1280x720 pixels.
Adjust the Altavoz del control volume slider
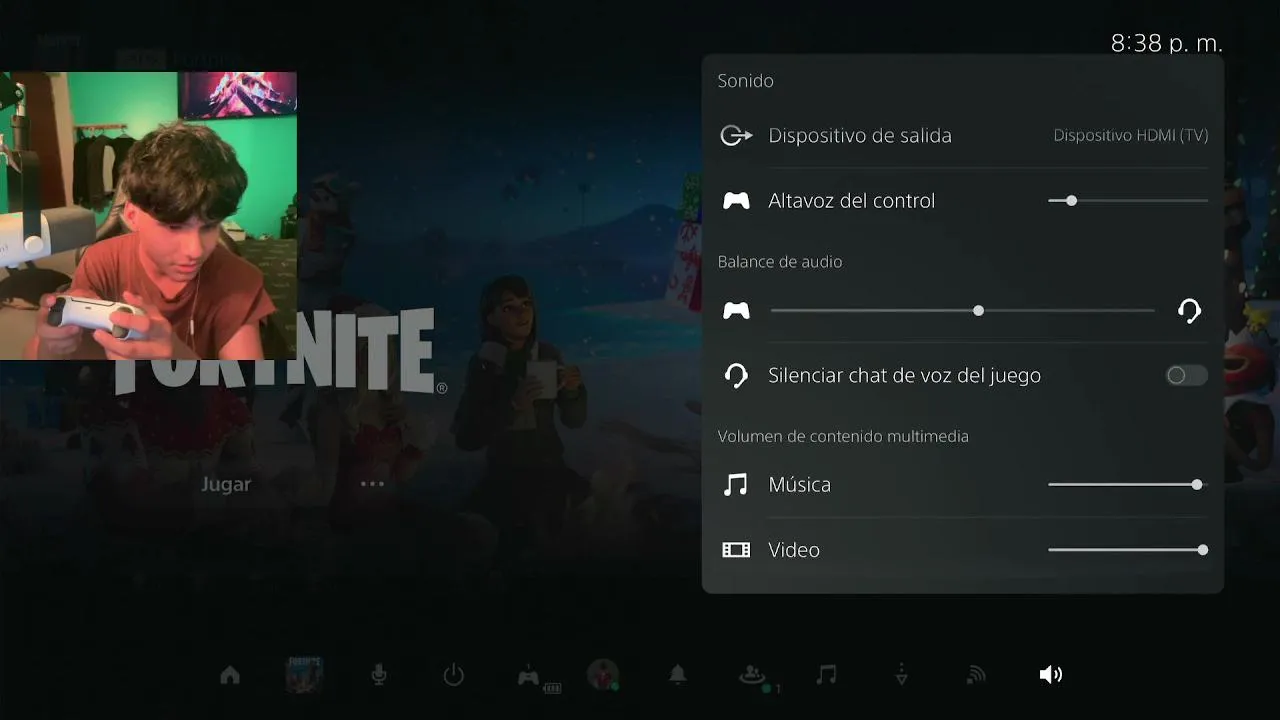(x=1128, y=201)
